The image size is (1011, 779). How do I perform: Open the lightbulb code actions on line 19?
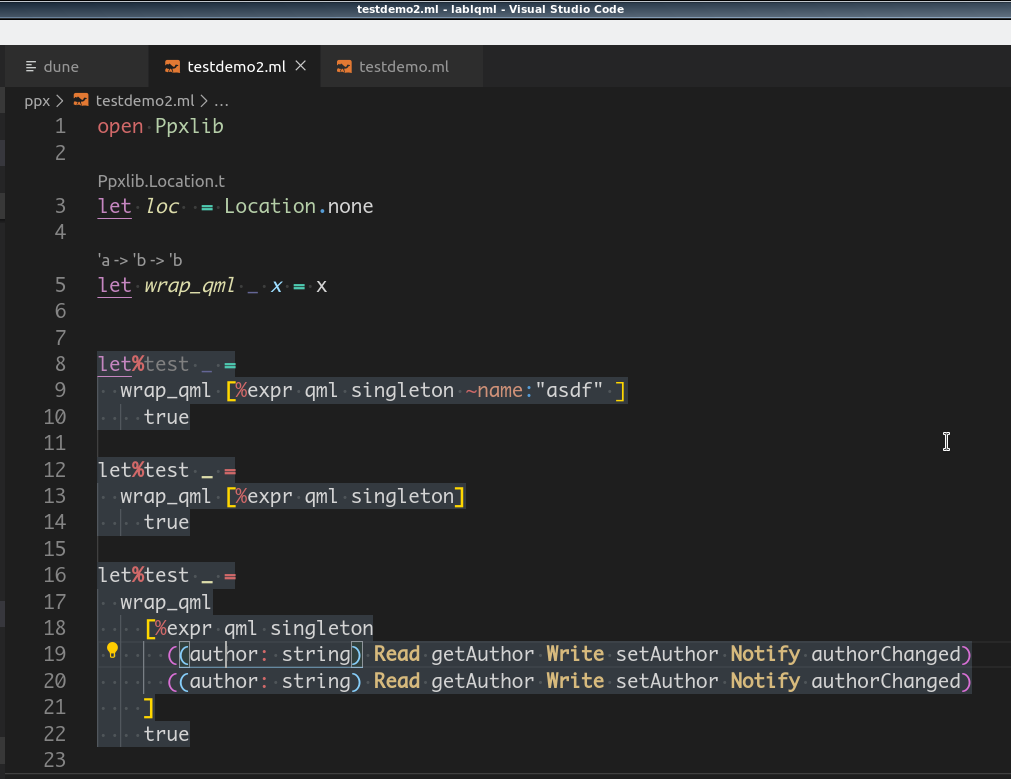(112, 650)
